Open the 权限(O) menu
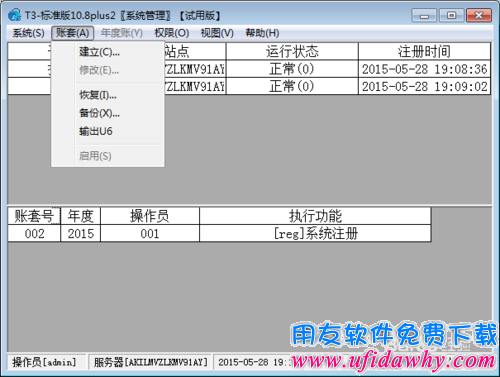500x377 pixels. (172, 33)
